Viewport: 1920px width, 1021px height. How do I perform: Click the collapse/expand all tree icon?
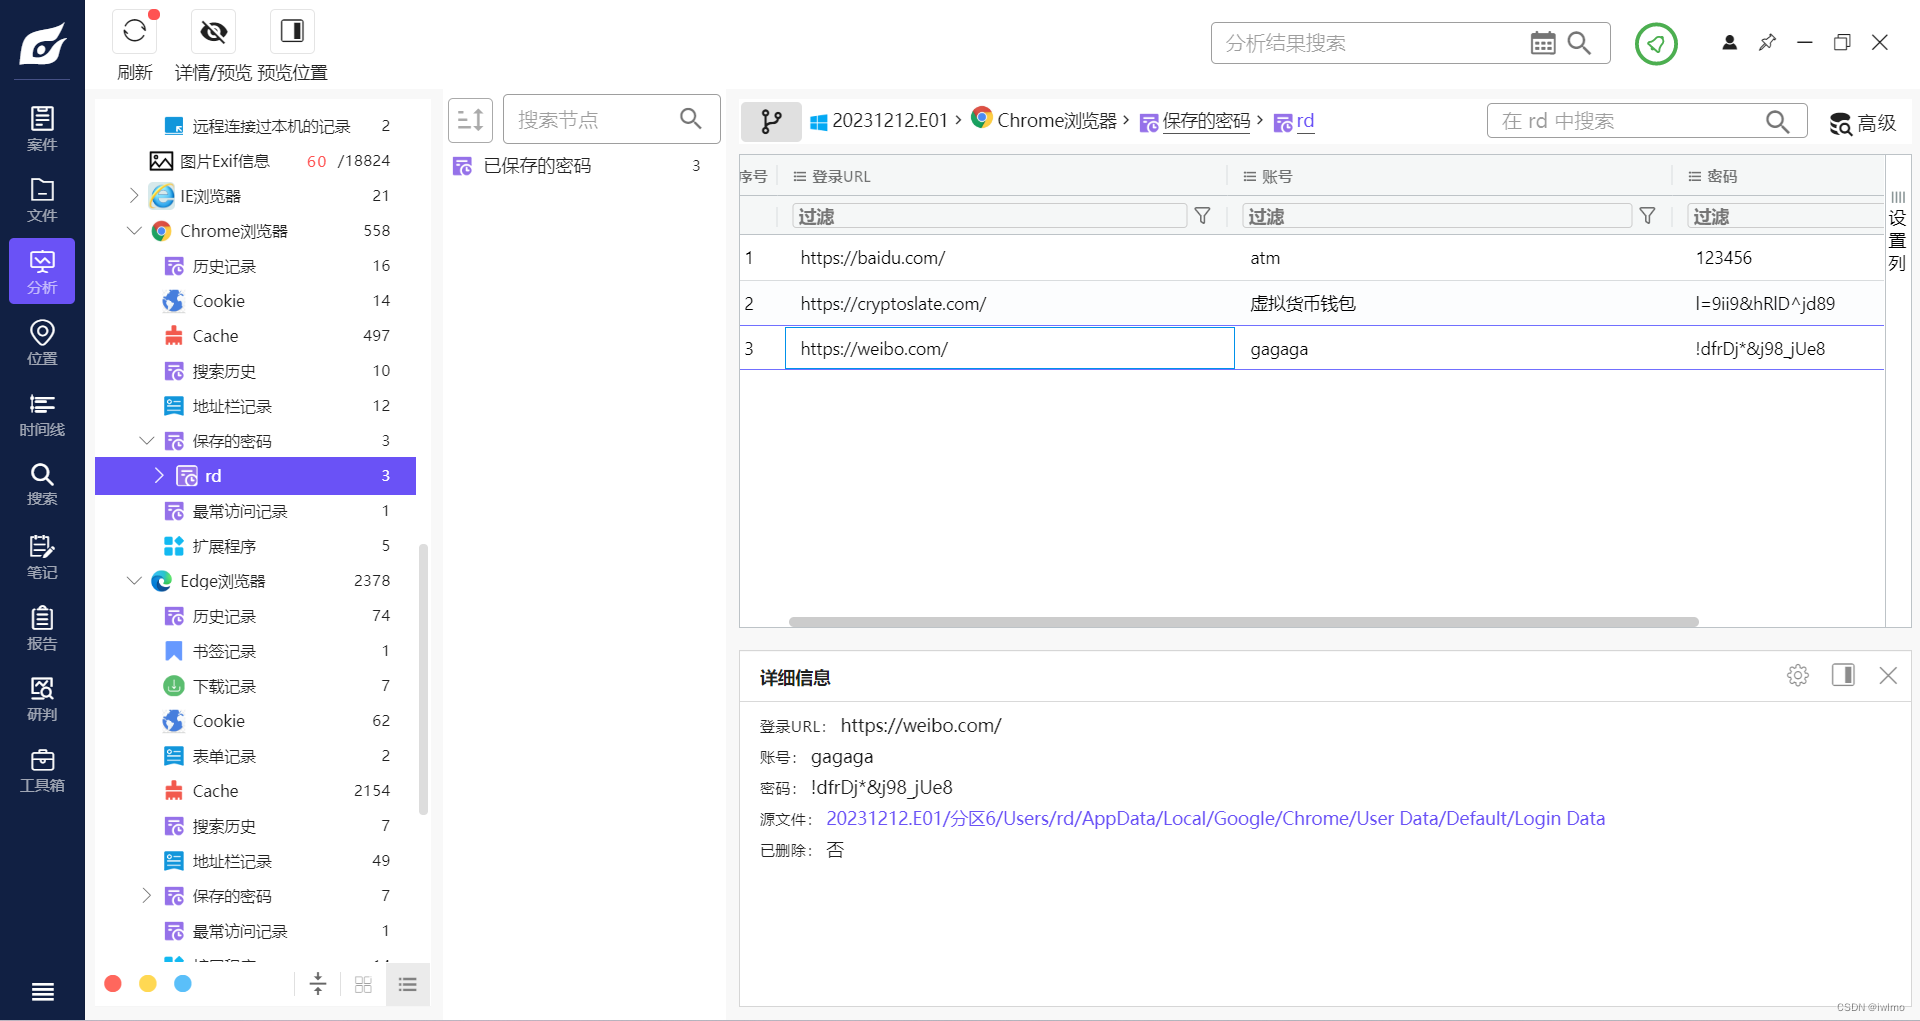318,984
